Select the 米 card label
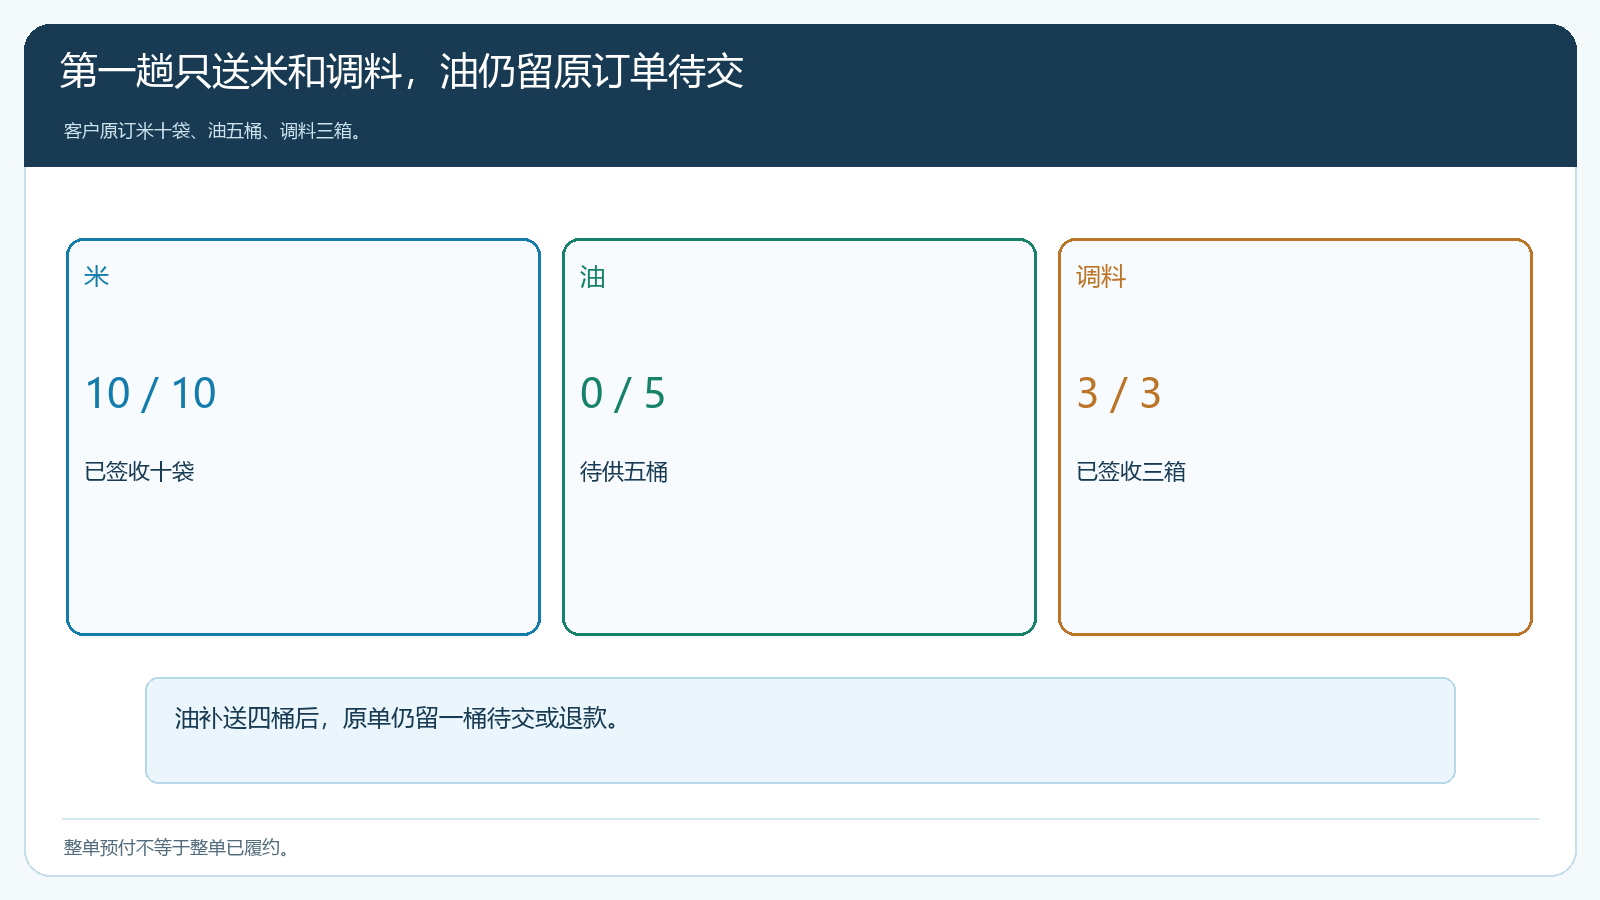Image resolution: width=1600 pixels, height=900 pixels. tap(97, 277)
